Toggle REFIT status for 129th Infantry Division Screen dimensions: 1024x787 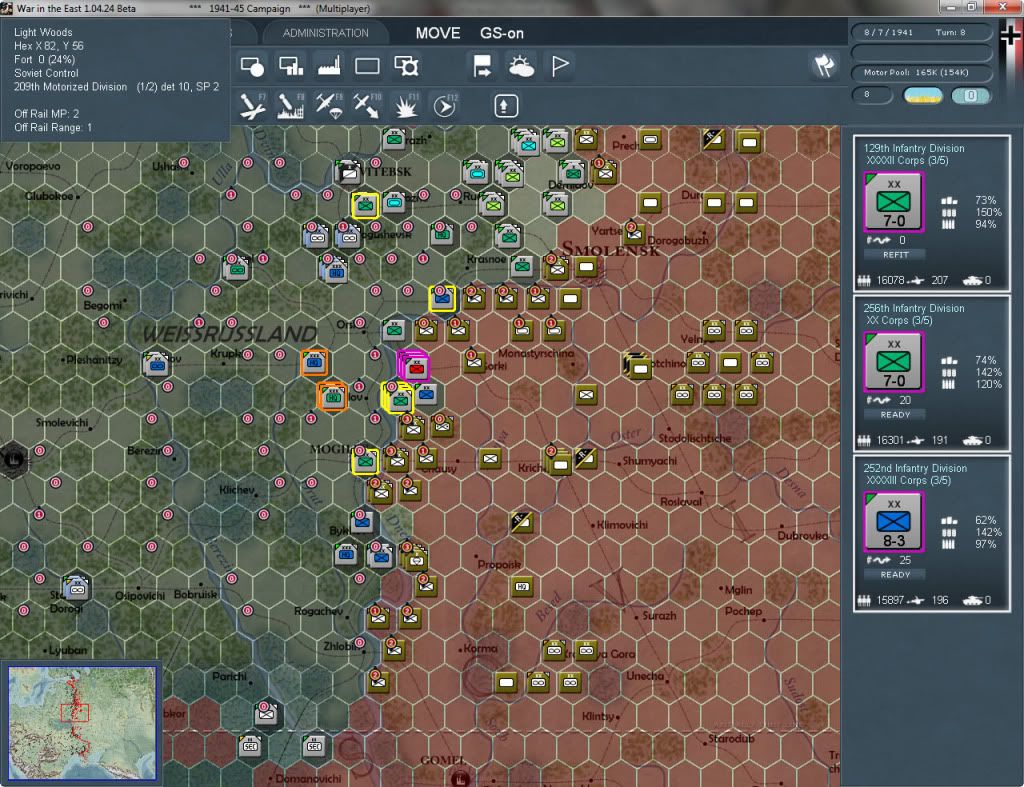(x=895, y=255)
